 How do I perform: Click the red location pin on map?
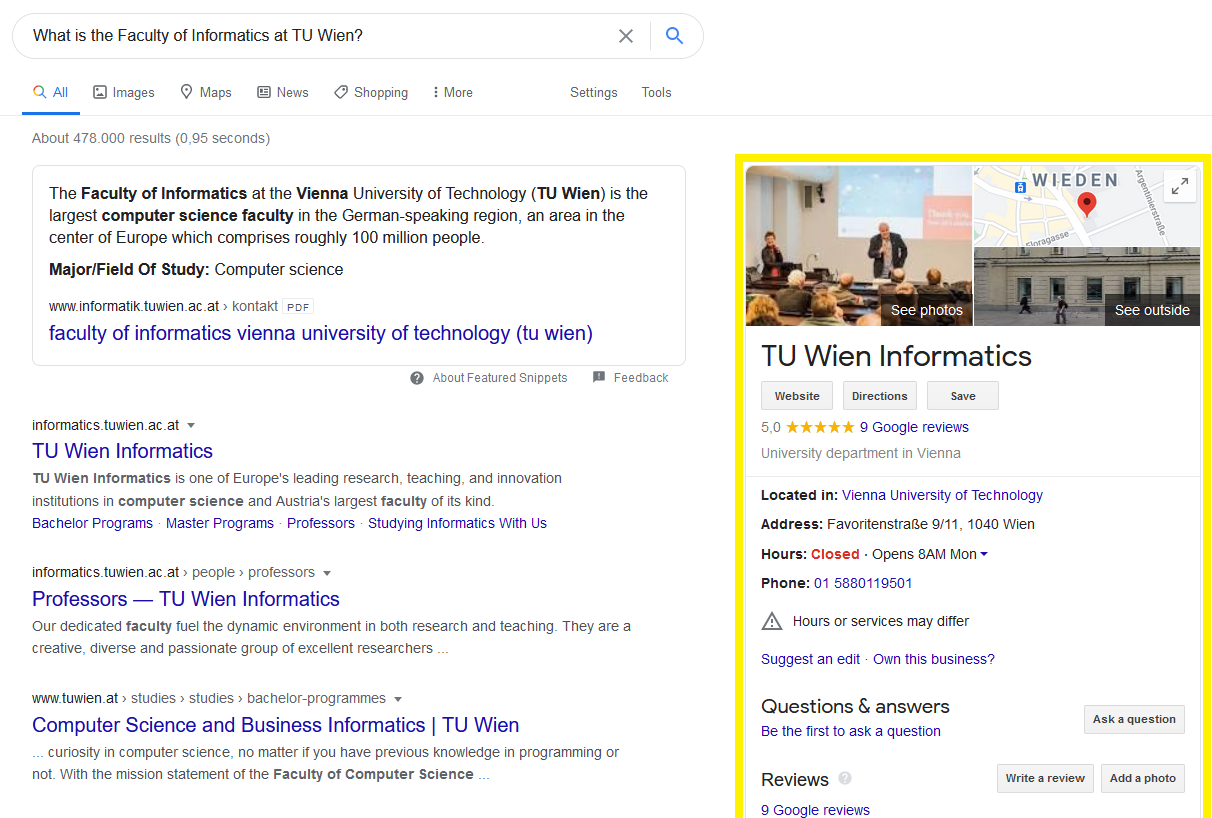pyautogui.click(x=1087, y=205)
